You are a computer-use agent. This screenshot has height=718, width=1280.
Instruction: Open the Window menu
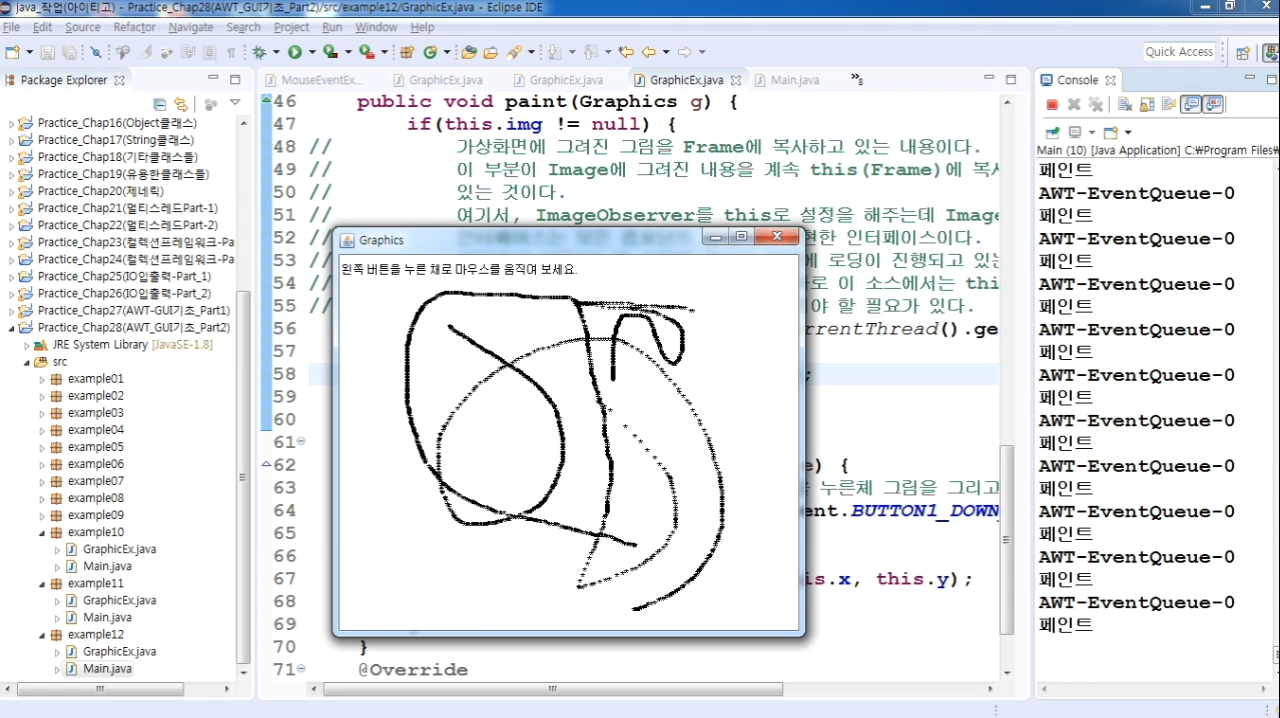coord(376,27)
